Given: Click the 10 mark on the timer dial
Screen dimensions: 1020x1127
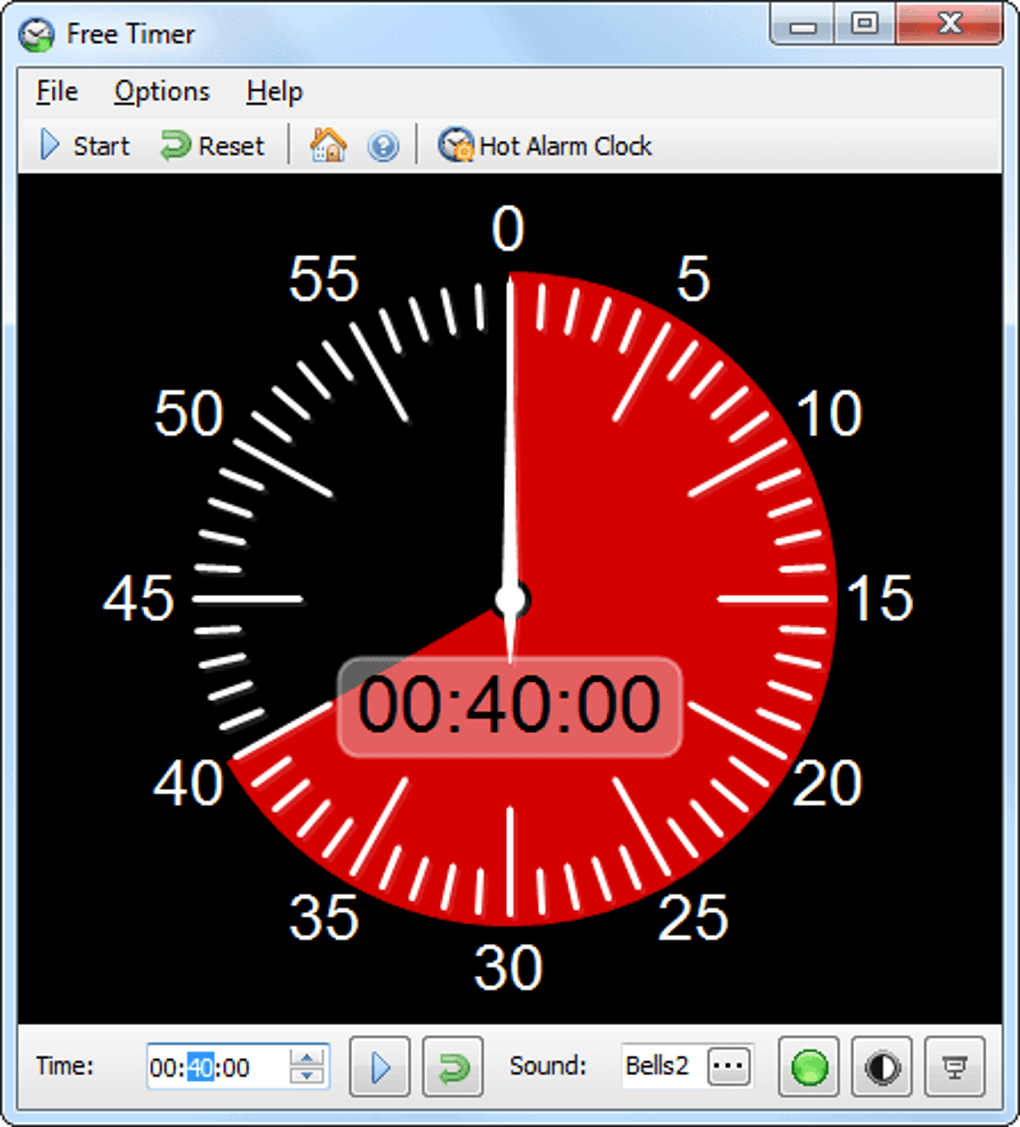Looking at the screenshot, I should [829, 414].
